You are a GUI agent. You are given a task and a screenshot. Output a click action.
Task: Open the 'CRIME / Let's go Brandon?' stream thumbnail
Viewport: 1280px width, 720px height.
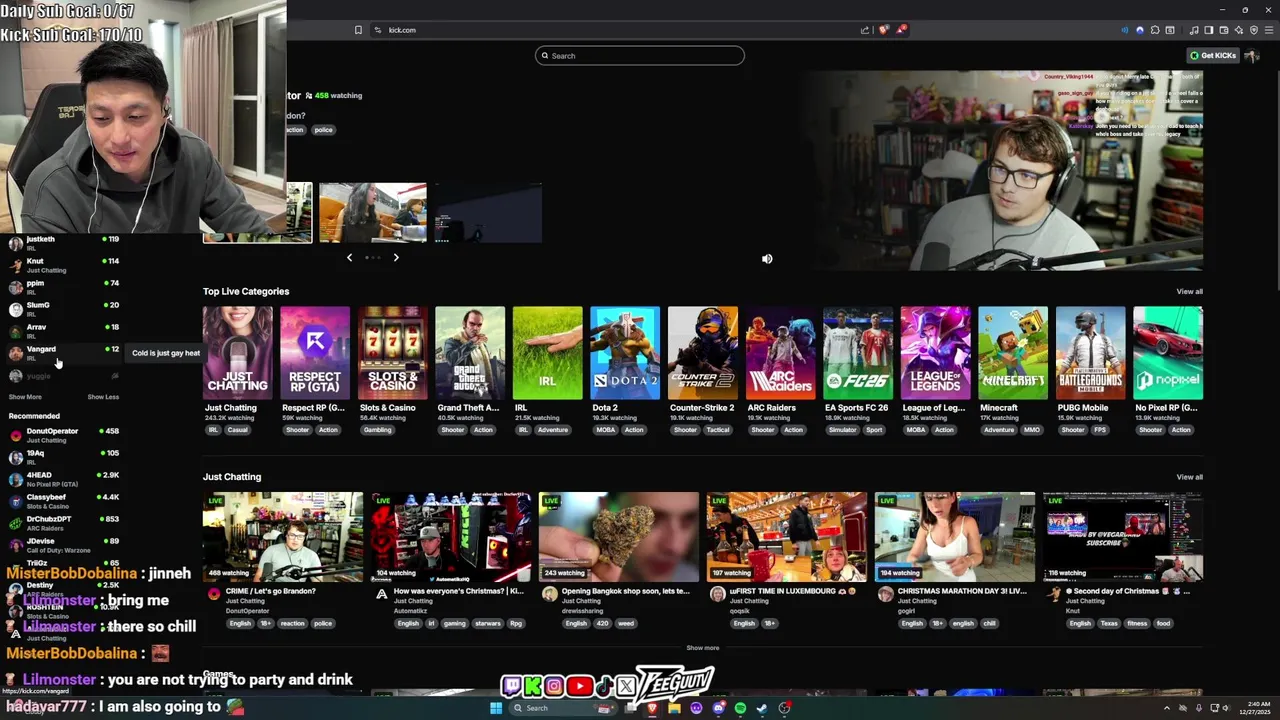point(283,537)
